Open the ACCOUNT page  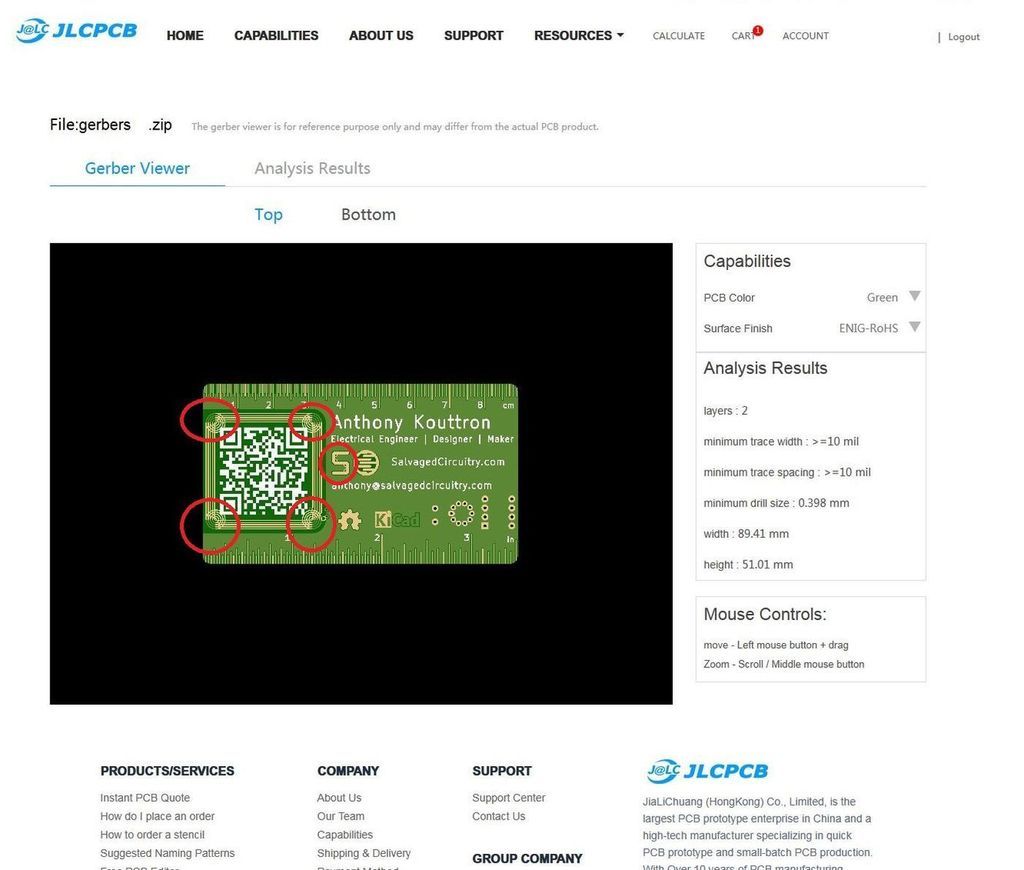pyautogui.click(x=805, y=36)
